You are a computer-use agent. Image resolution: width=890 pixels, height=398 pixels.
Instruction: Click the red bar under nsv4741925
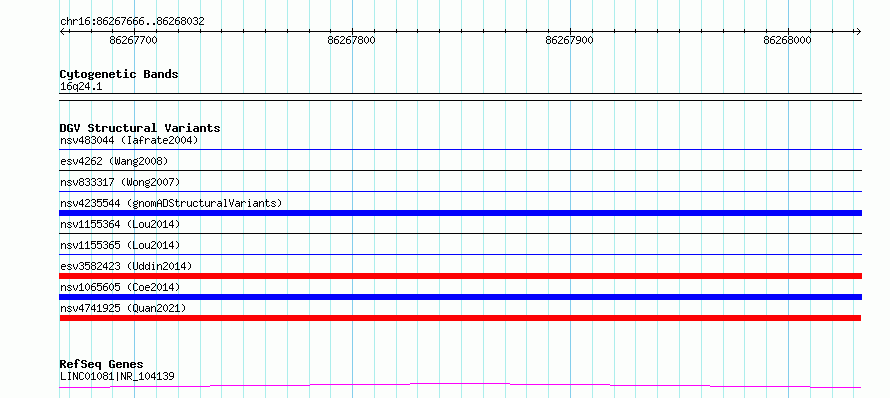(x=460, y=318)
